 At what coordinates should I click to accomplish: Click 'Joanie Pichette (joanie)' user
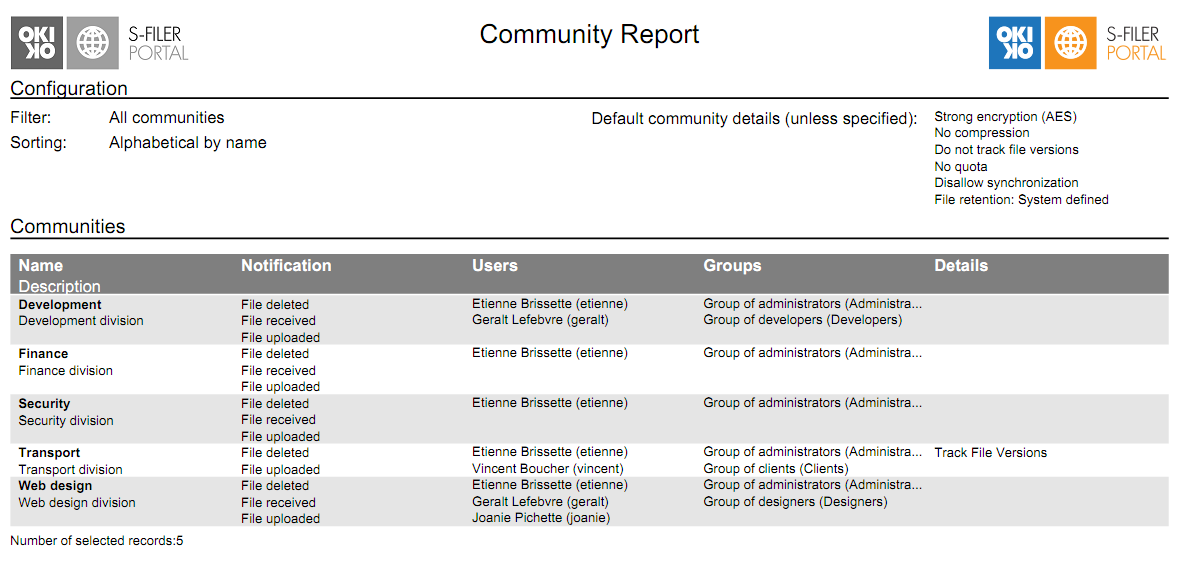click(541, 518)
